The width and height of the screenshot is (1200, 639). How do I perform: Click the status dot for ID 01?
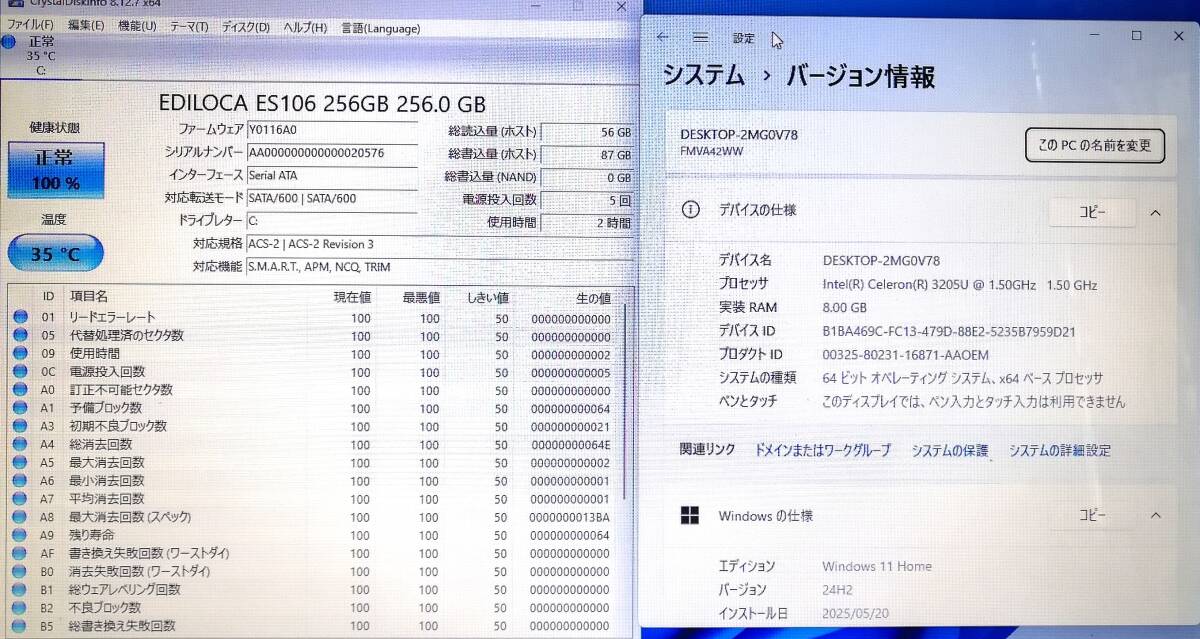[21, 318]
